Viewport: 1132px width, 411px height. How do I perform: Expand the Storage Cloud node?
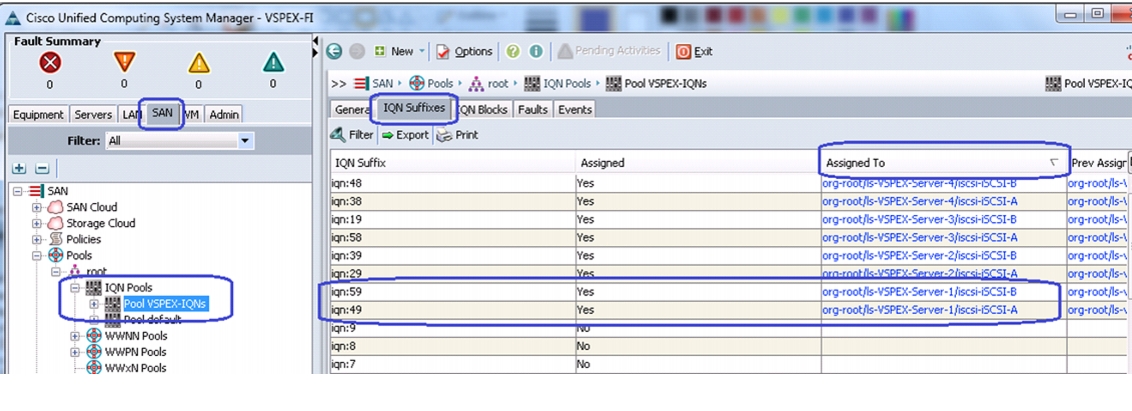(x=37, y=223)
